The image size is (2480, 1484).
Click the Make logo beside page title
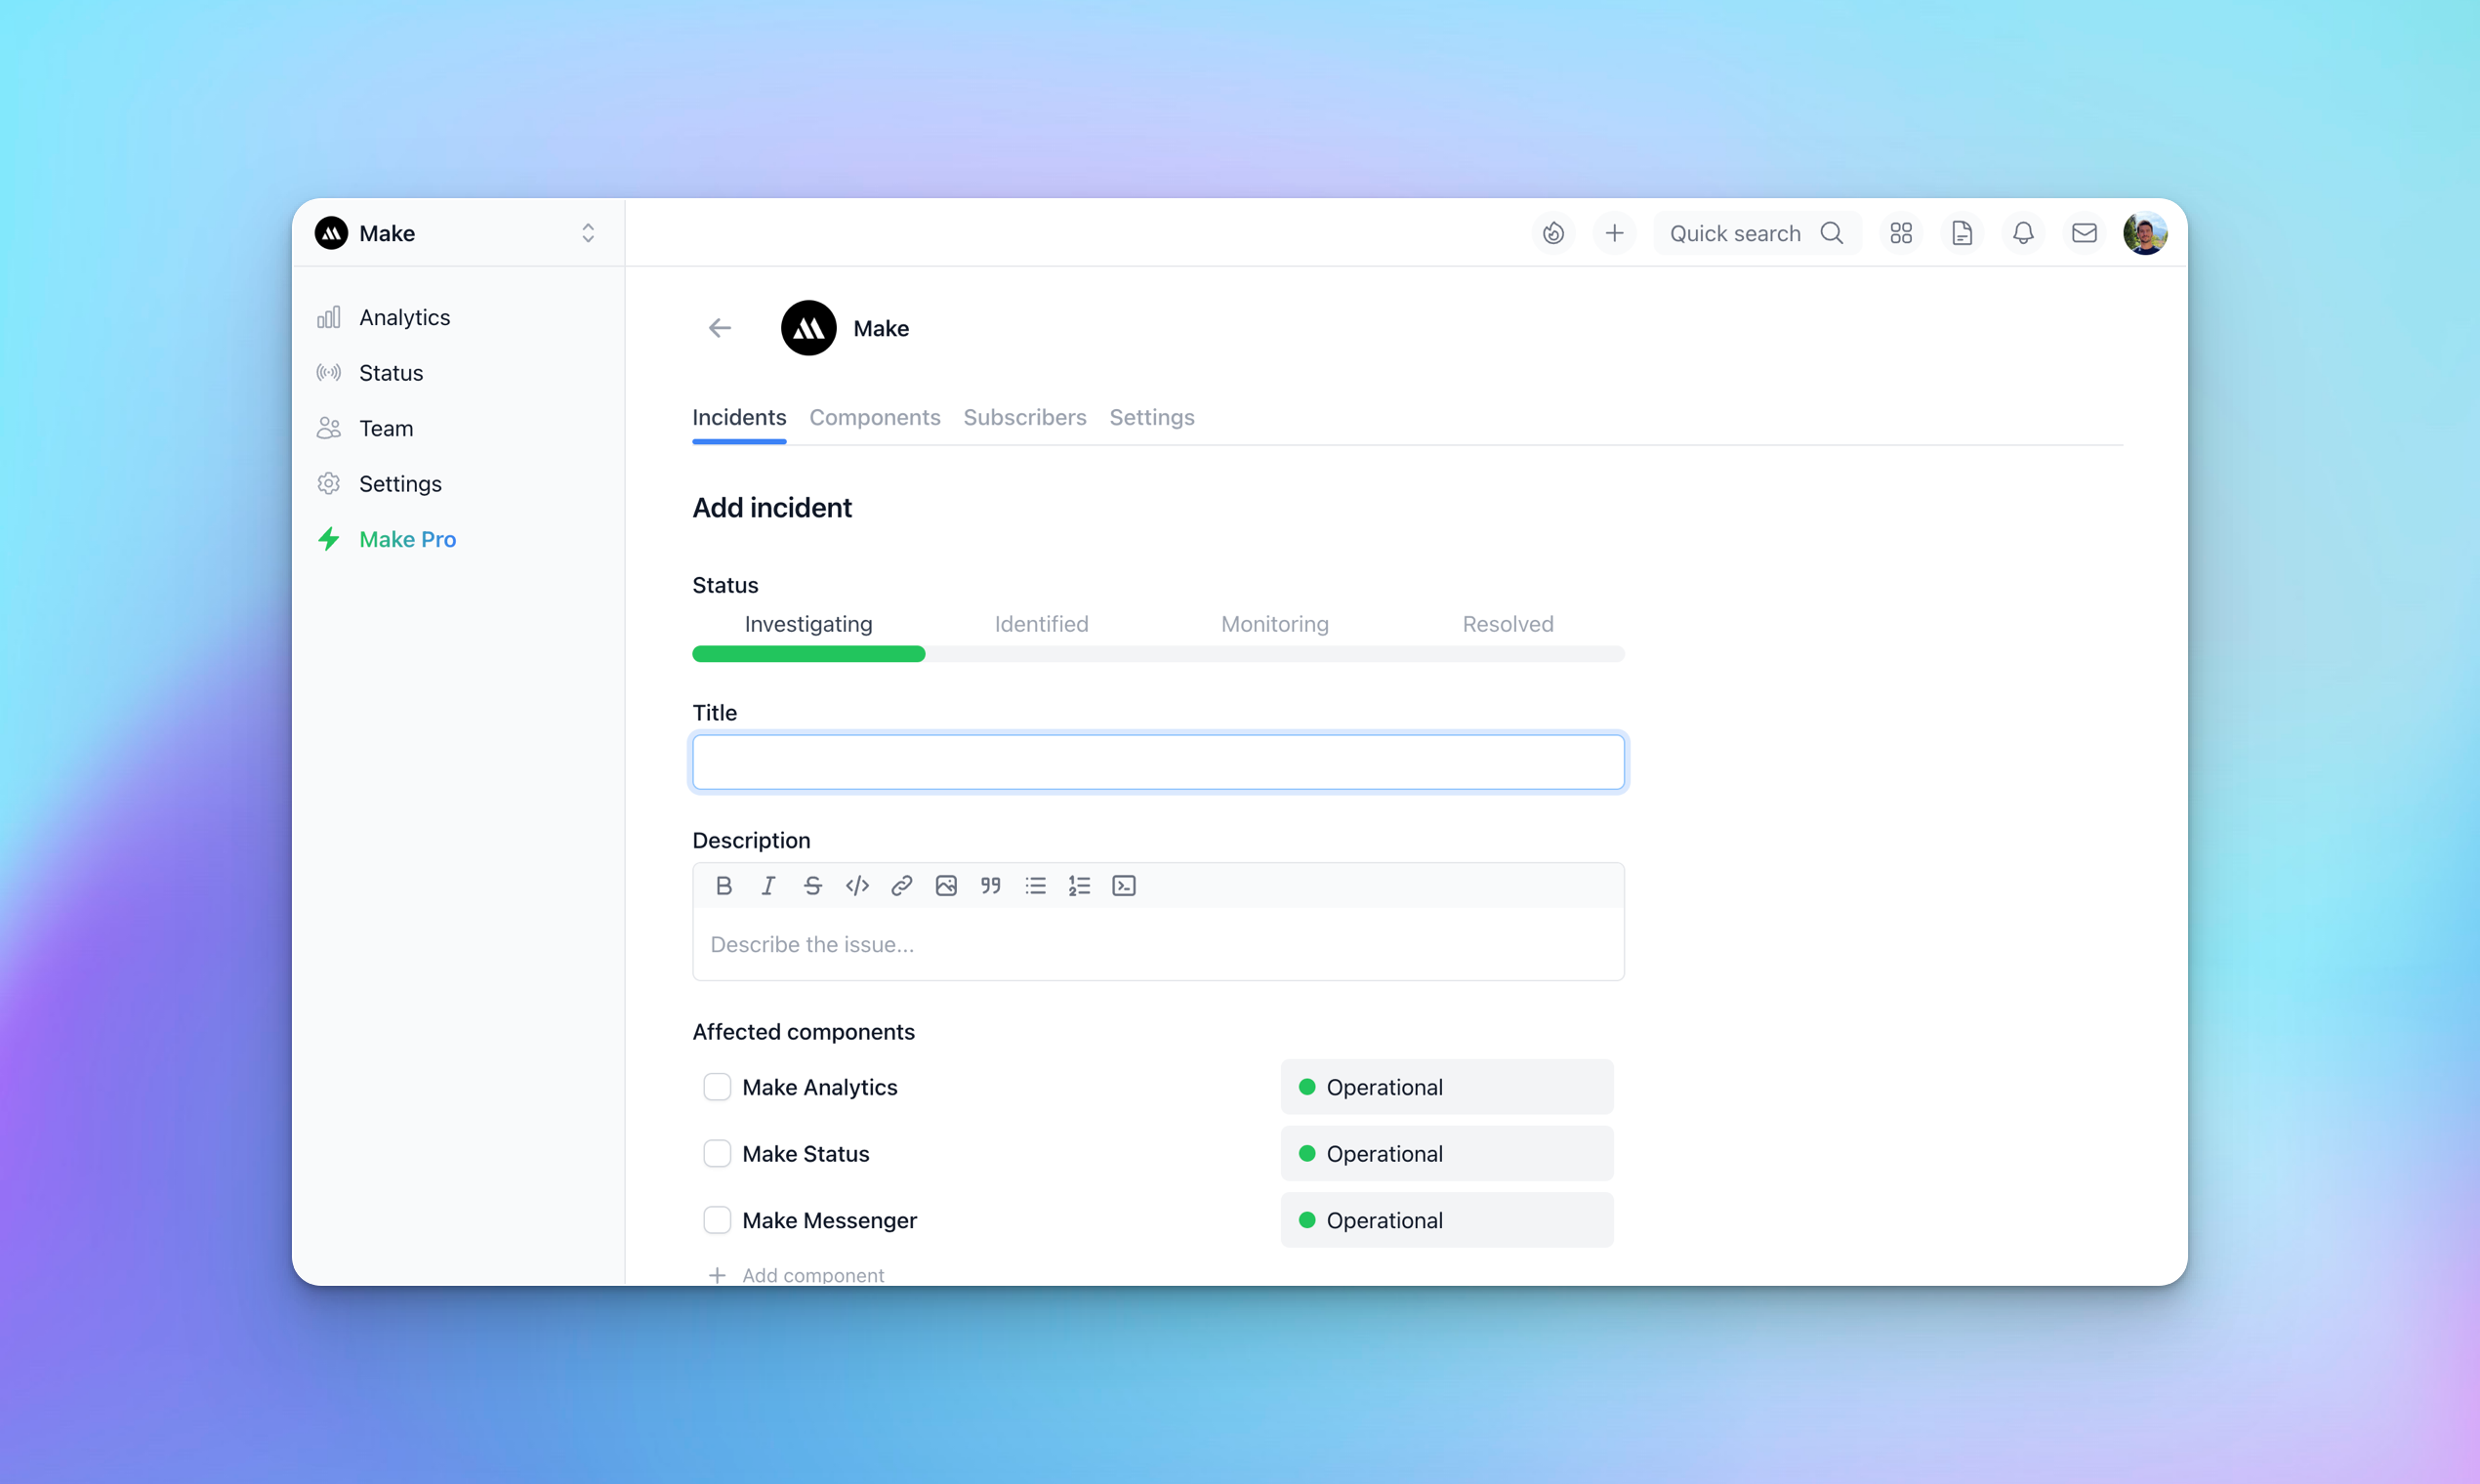tap(808, 328)
